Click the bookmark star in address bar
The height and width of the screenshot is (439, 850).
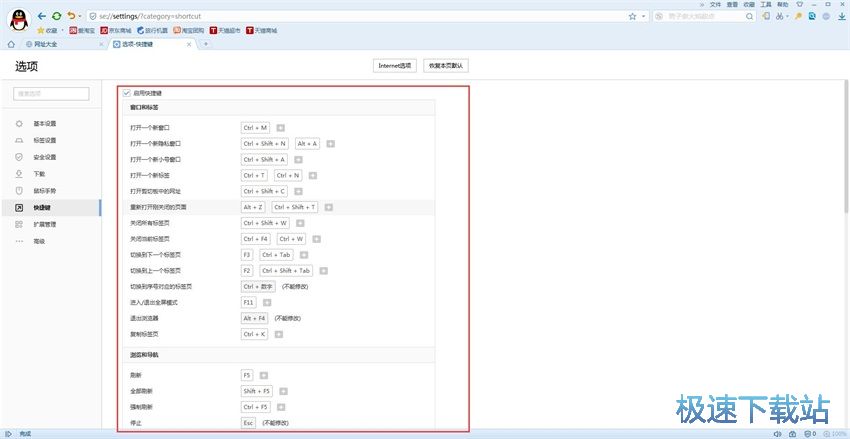point(632,17)
